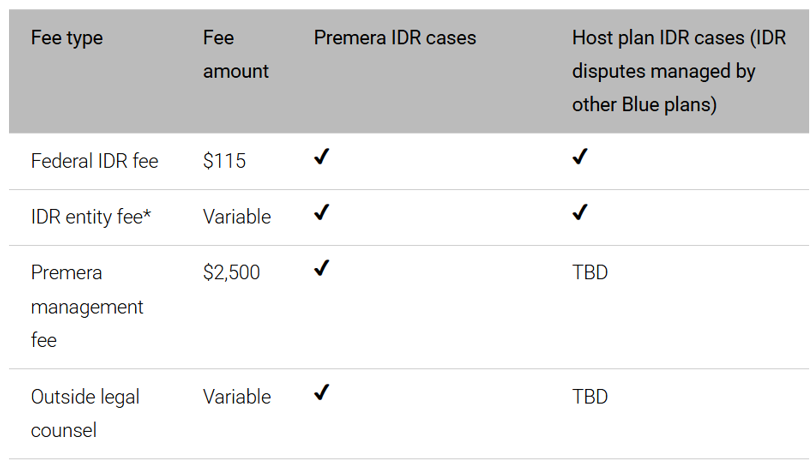
Task: Click 'Variable' in the Outside legal counsel row
Action: click(x=237, y=396)
